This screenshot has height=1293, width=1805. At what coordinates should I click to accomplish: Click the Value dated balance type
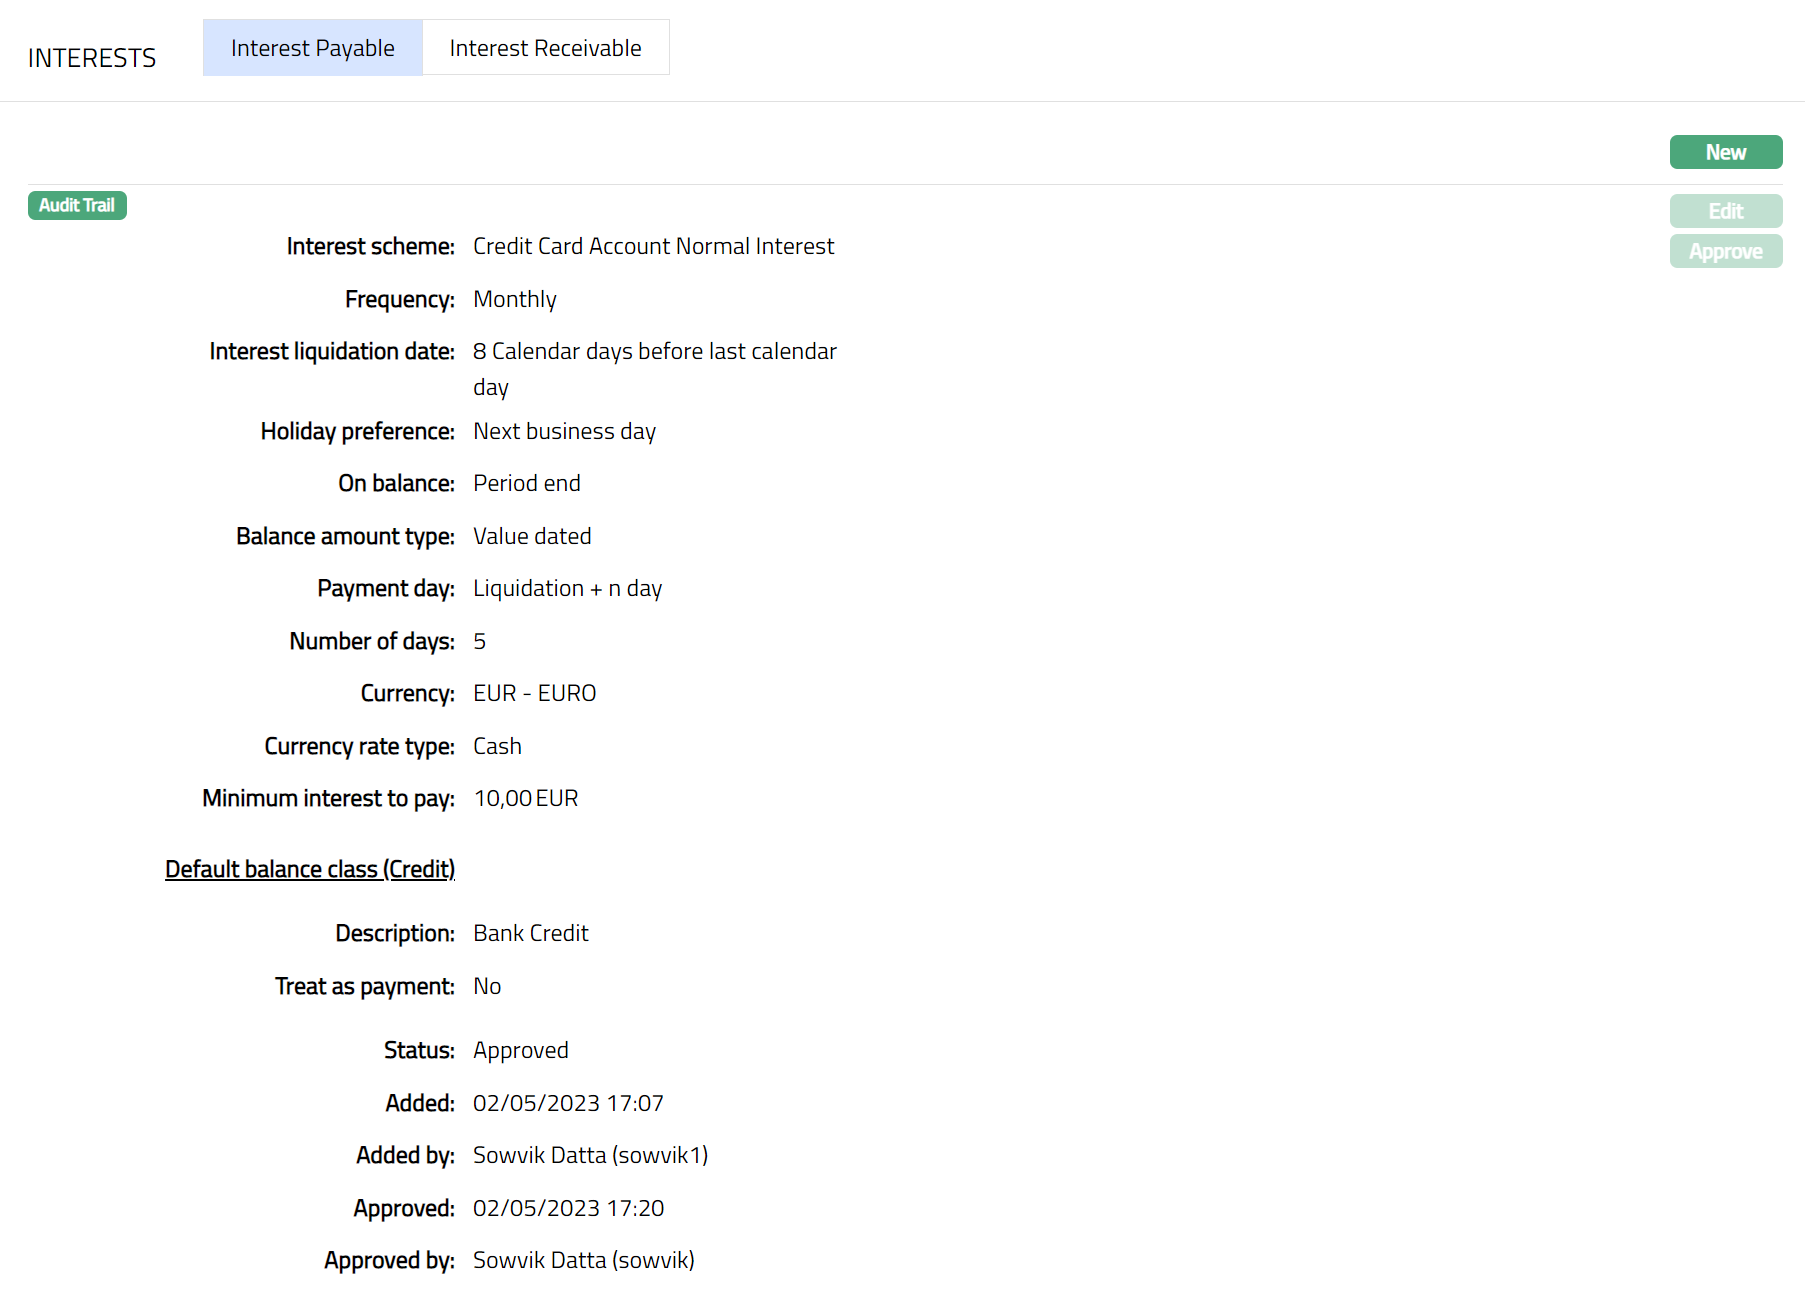pos(532,536)
